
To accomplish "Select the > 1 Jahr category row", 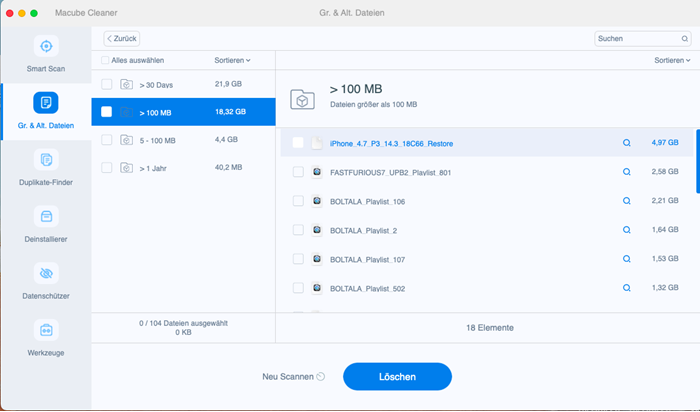I will coord(183,168).
